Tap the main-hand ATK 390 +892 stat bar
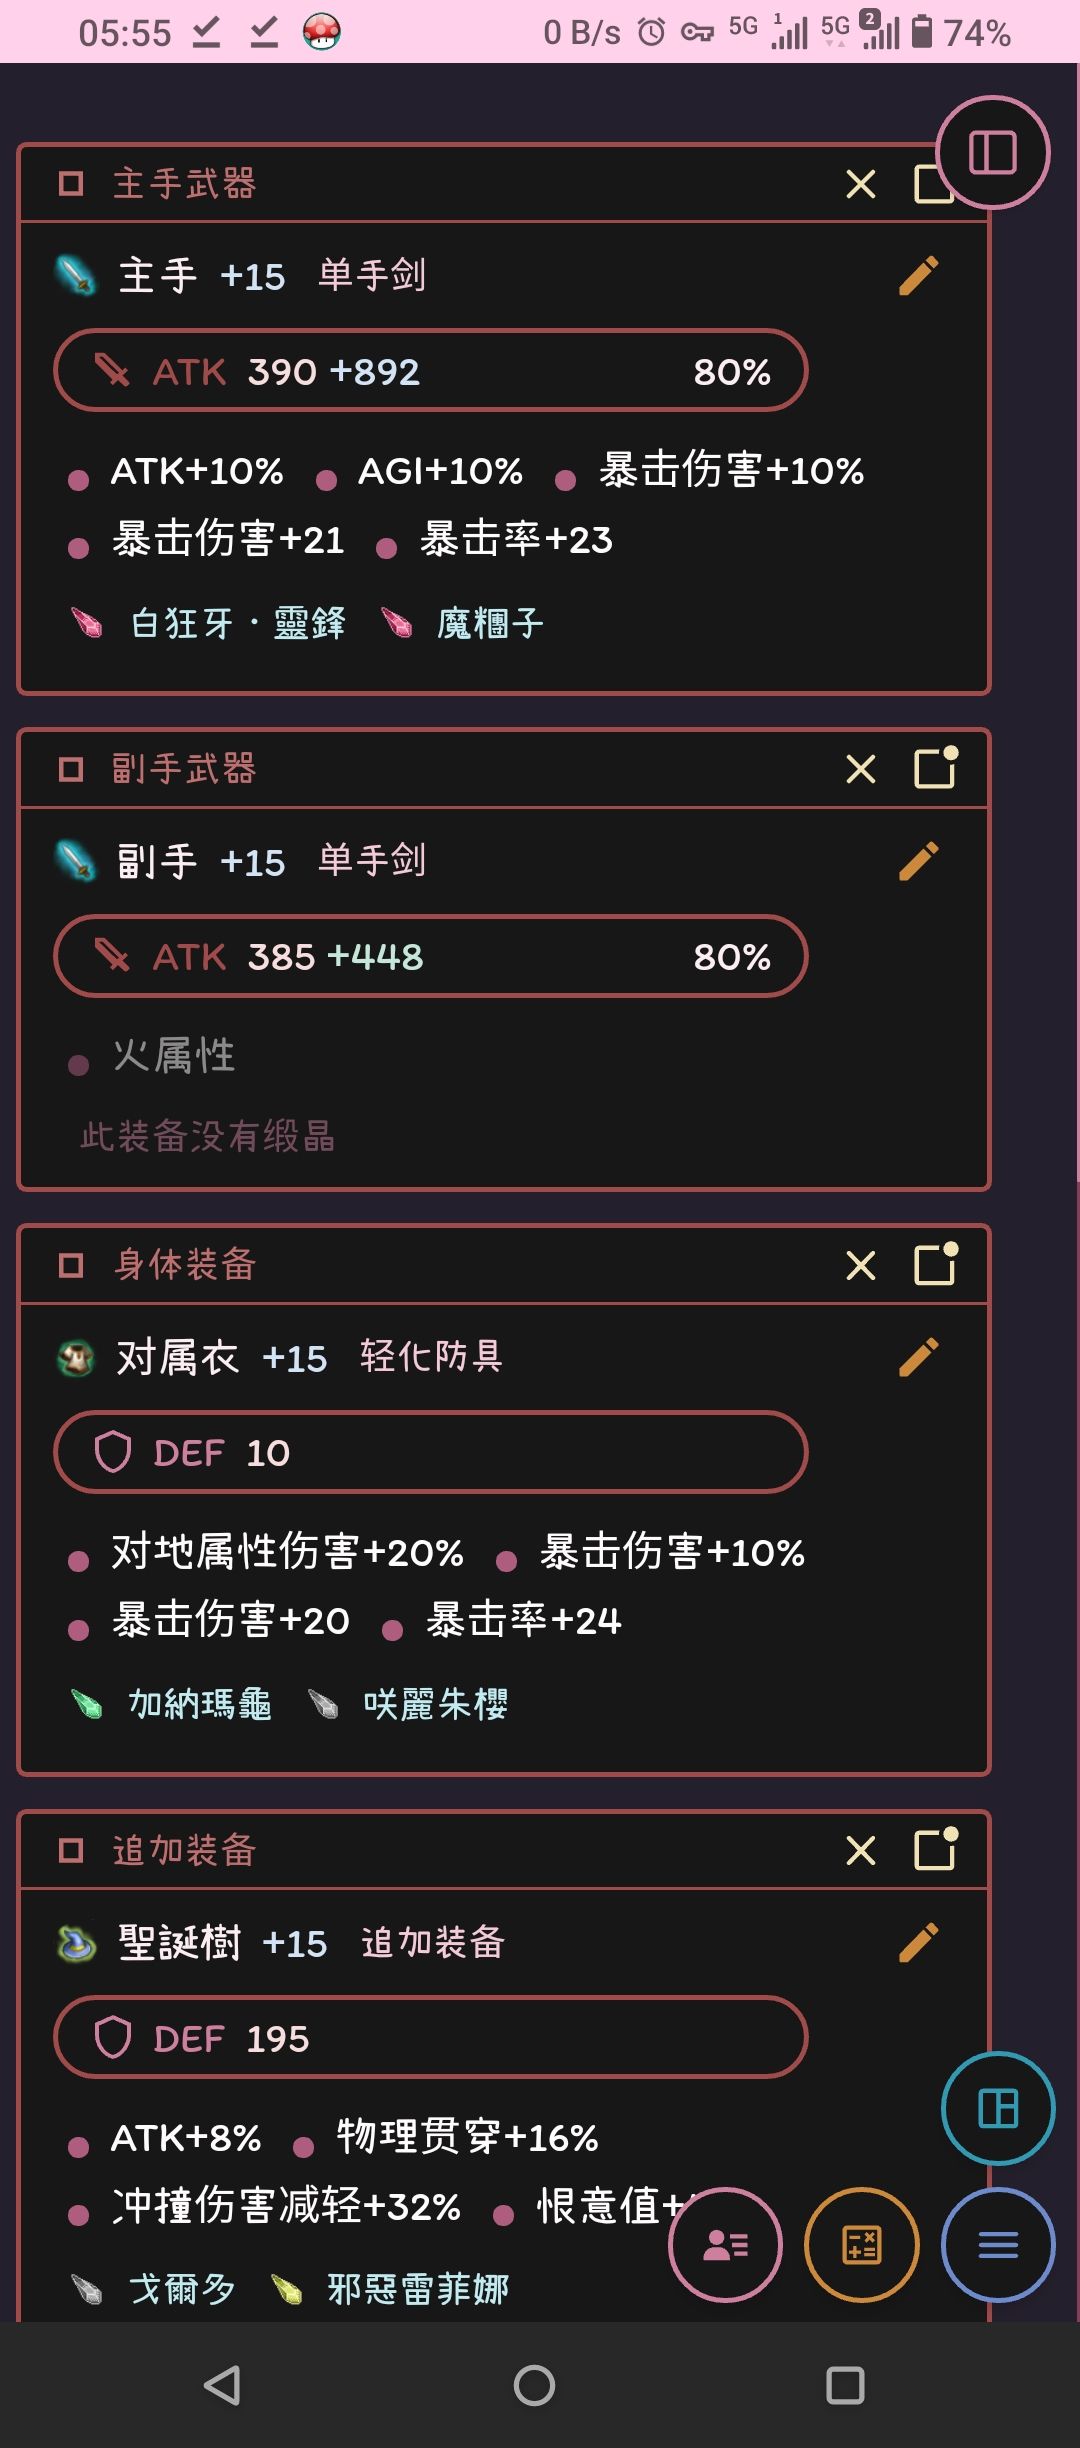 (430, 371)
